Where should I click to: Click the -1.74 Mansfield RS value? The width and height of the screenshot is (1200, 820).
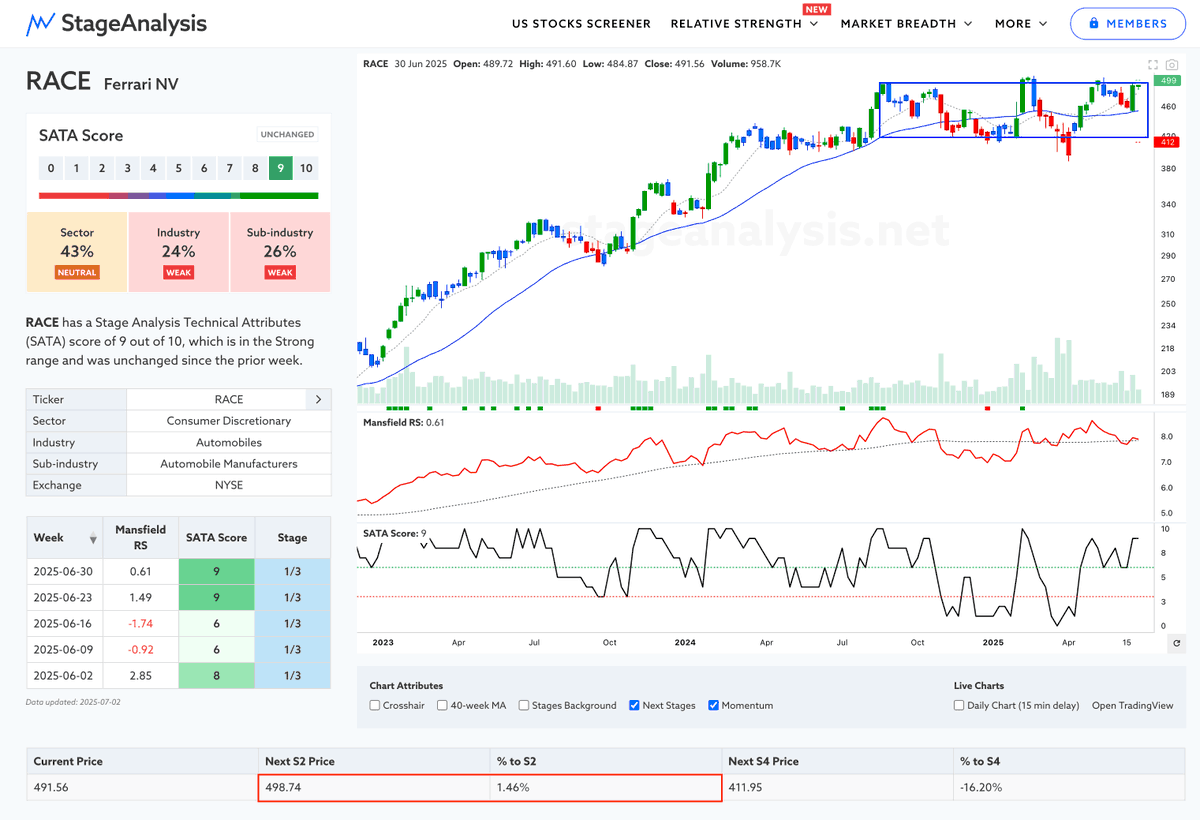click(141, 623)
